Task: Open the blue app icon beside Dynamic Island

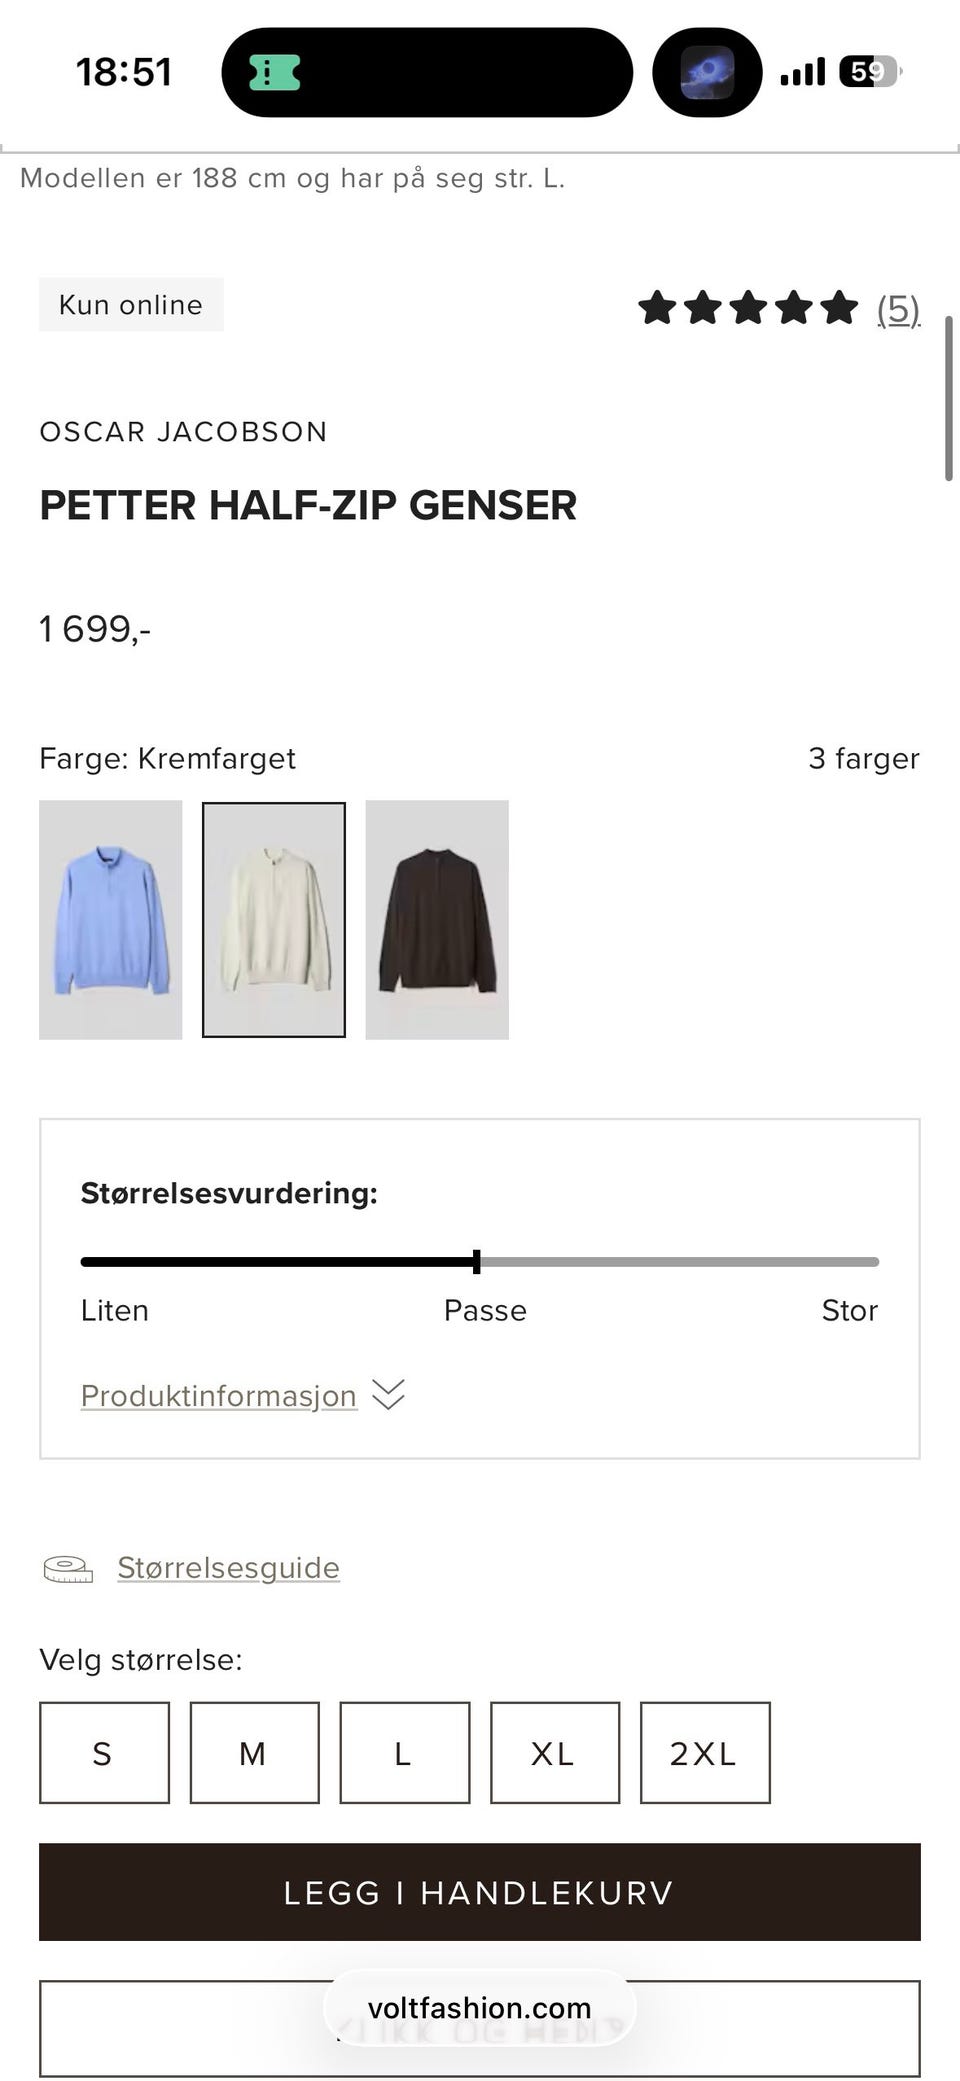Action: [707, 72]
